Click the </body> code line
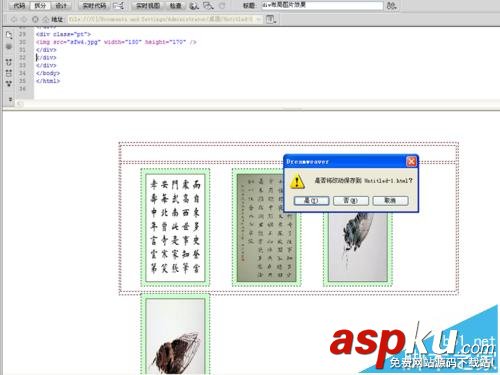The width and height of the screenshot is (500, 375). (x=48, y=73)
